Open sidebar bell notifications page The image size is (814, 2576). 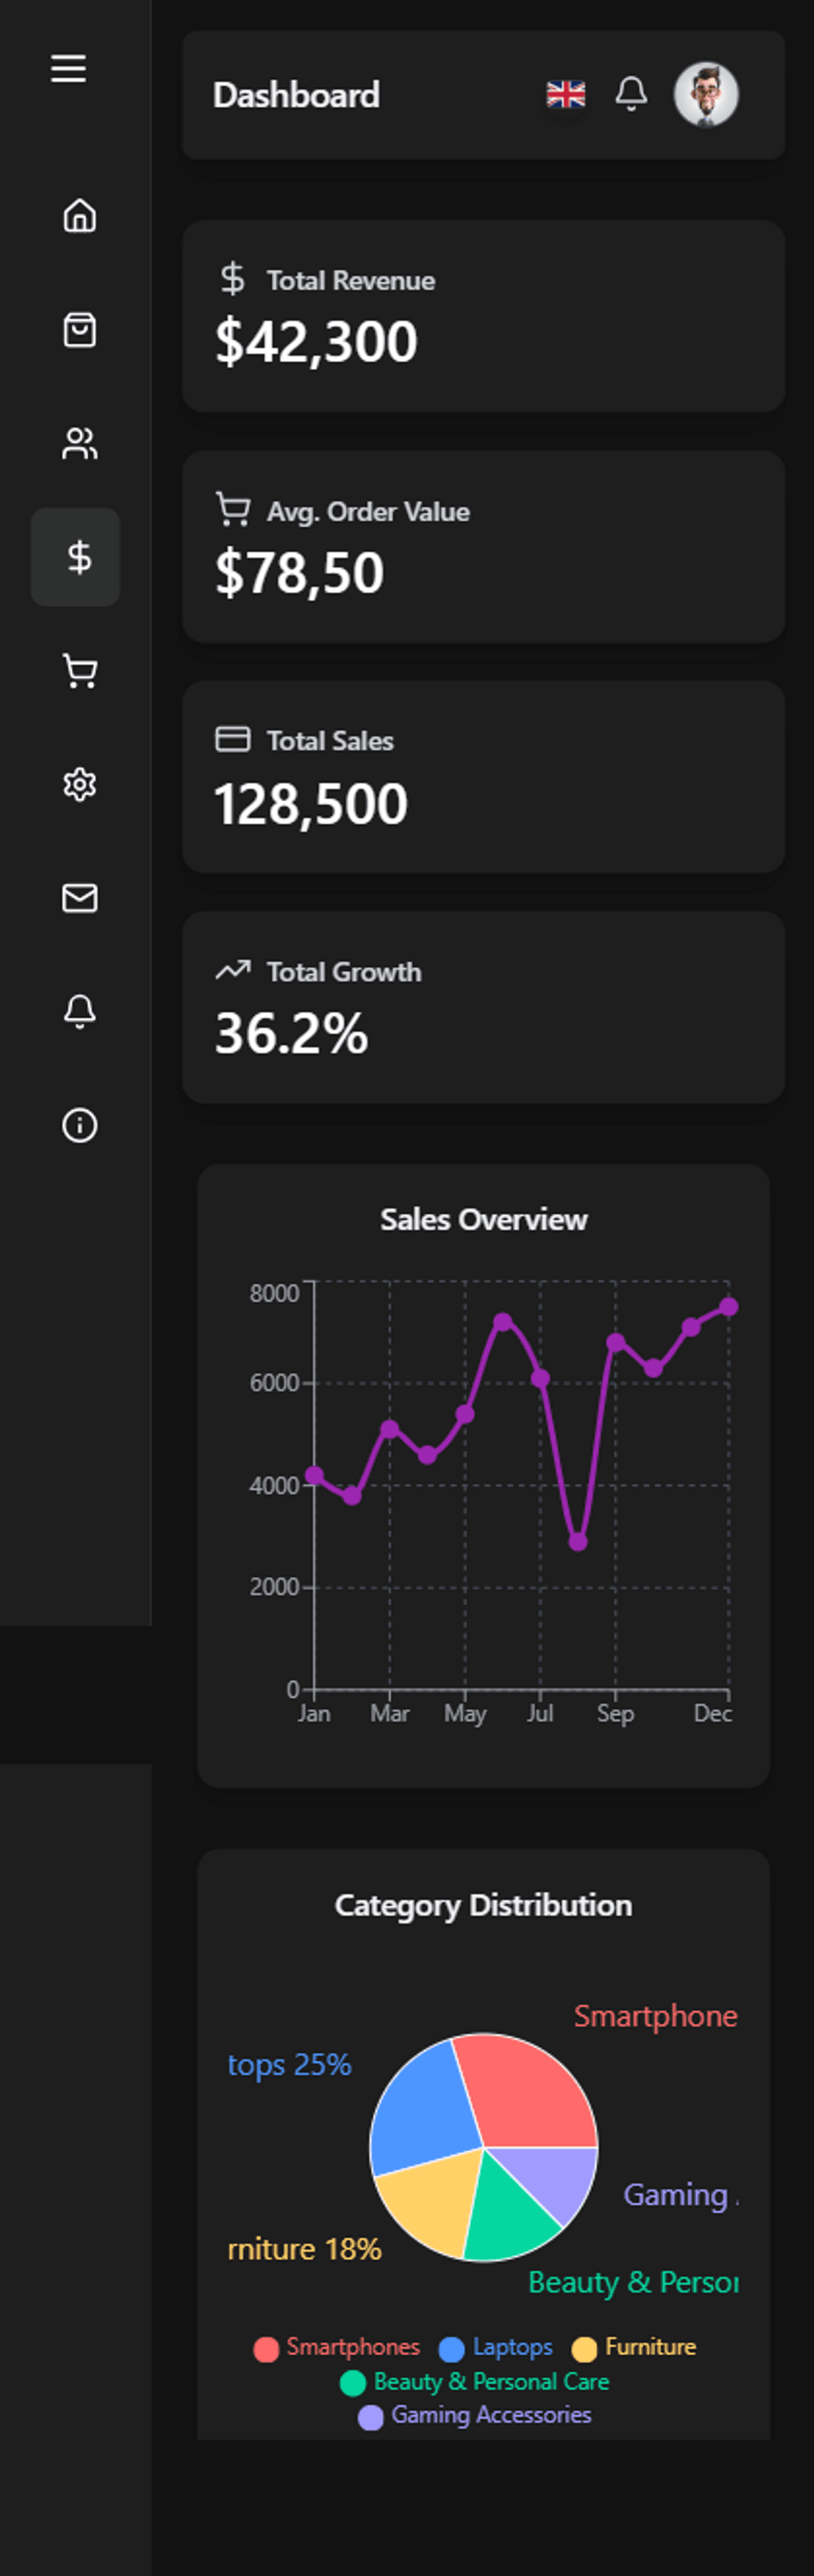click(79, 1011)
